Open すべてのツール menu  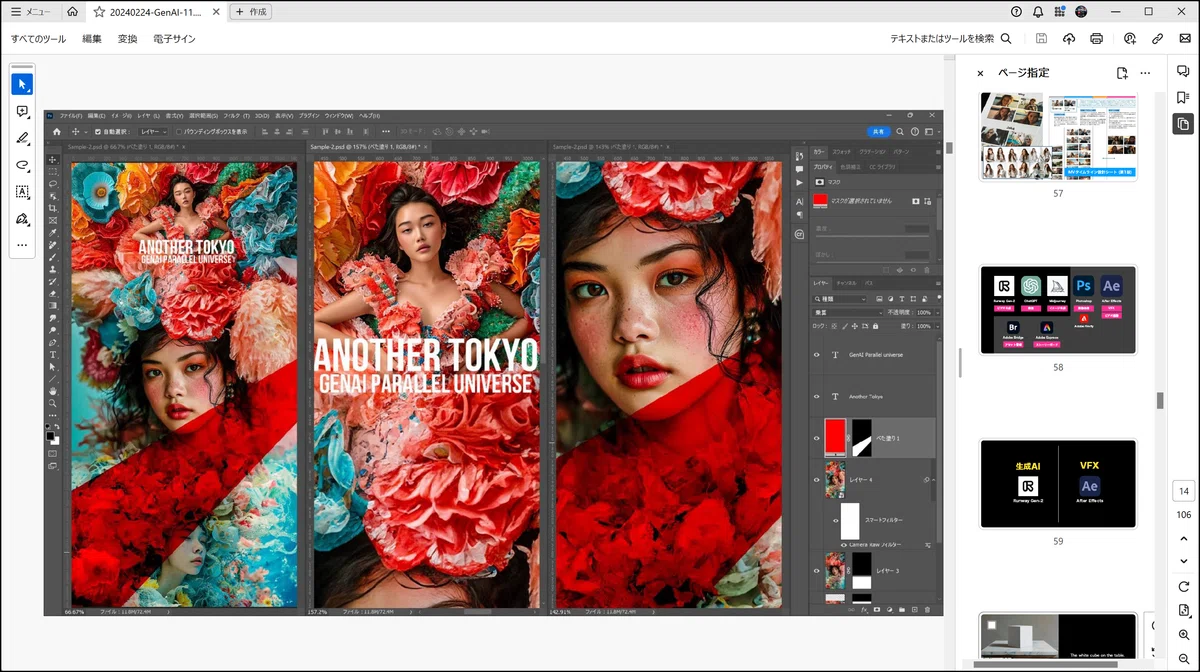coord(38,39)
